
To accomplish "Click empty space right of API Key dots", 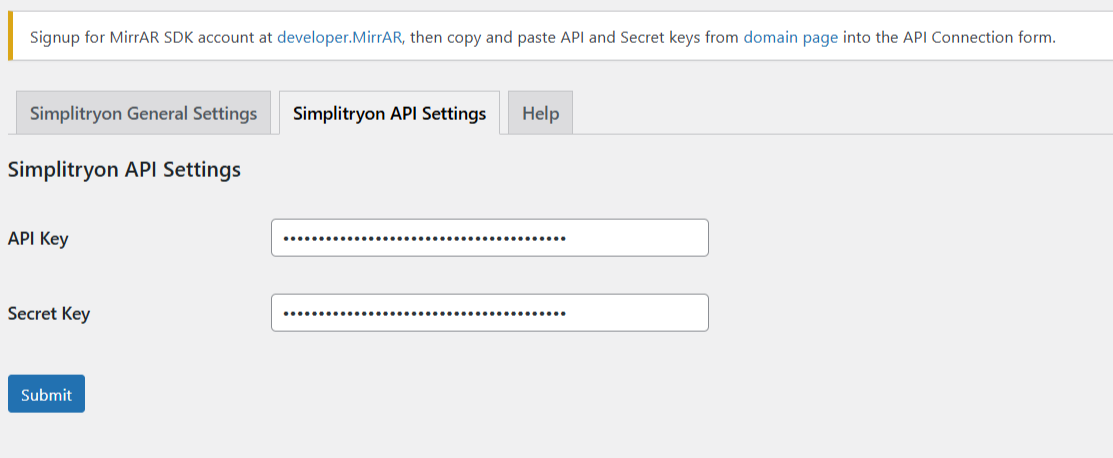I will [x=635, y=238].
